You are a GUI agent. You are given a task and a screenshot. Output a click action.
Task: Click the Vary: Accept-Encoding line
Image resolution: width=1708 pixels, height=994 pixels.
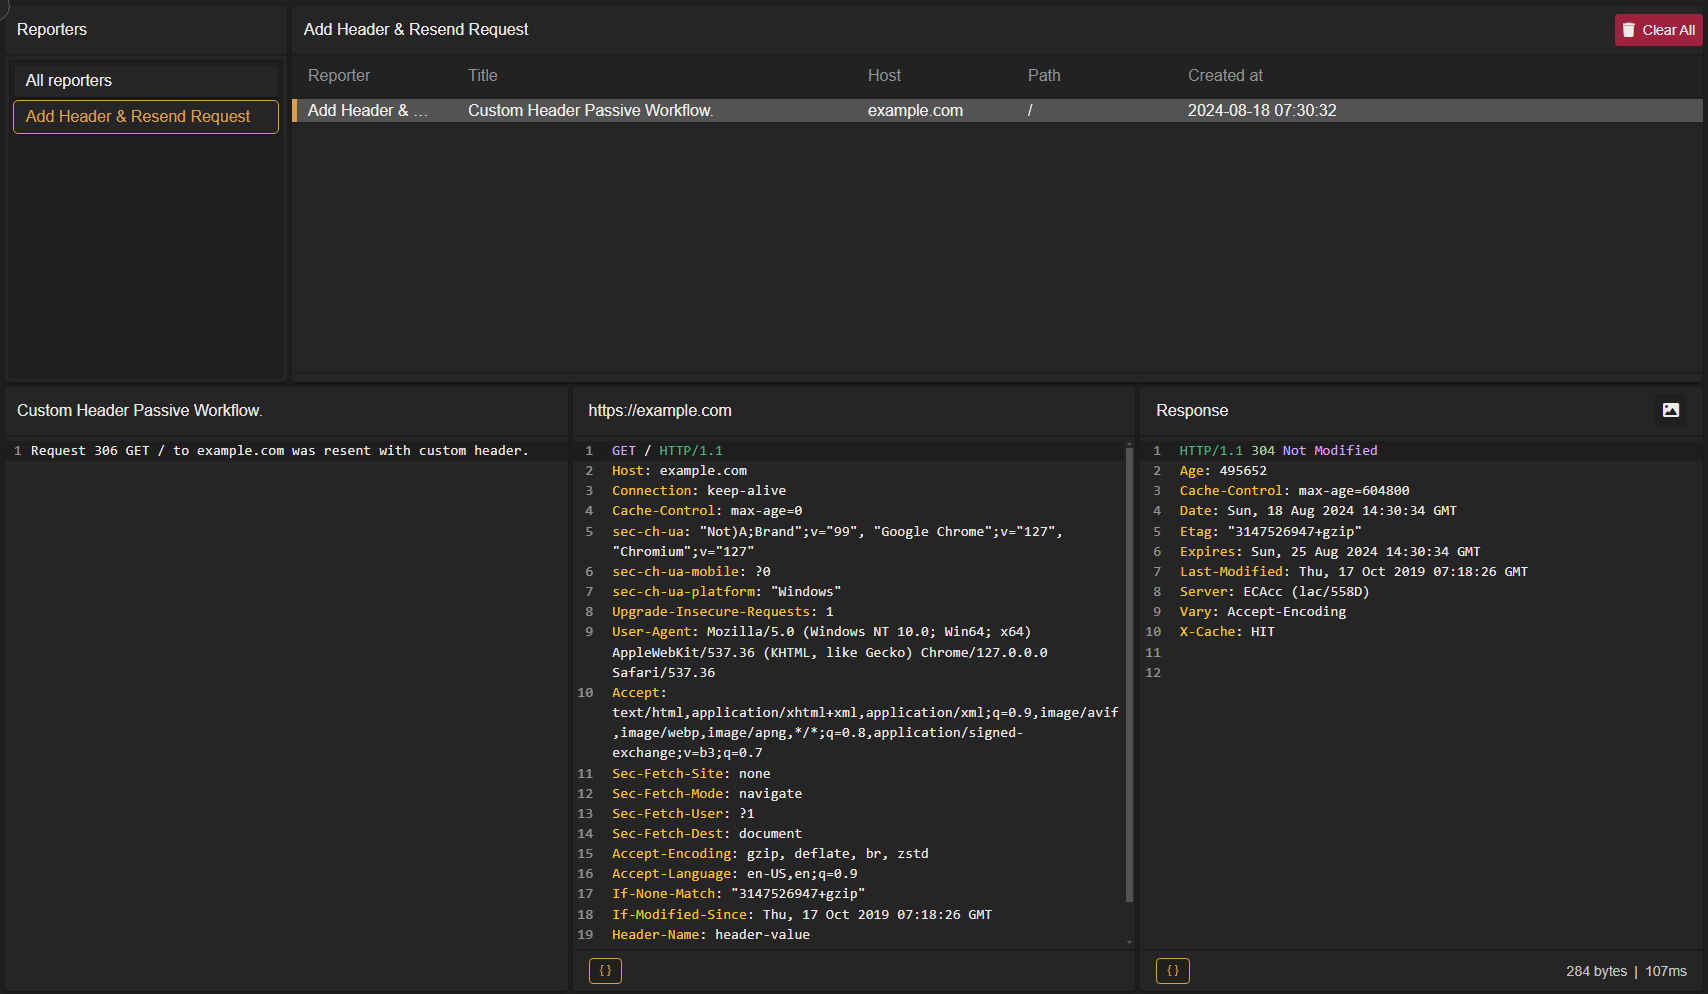pyautogui.click(x=1263, y=612)
